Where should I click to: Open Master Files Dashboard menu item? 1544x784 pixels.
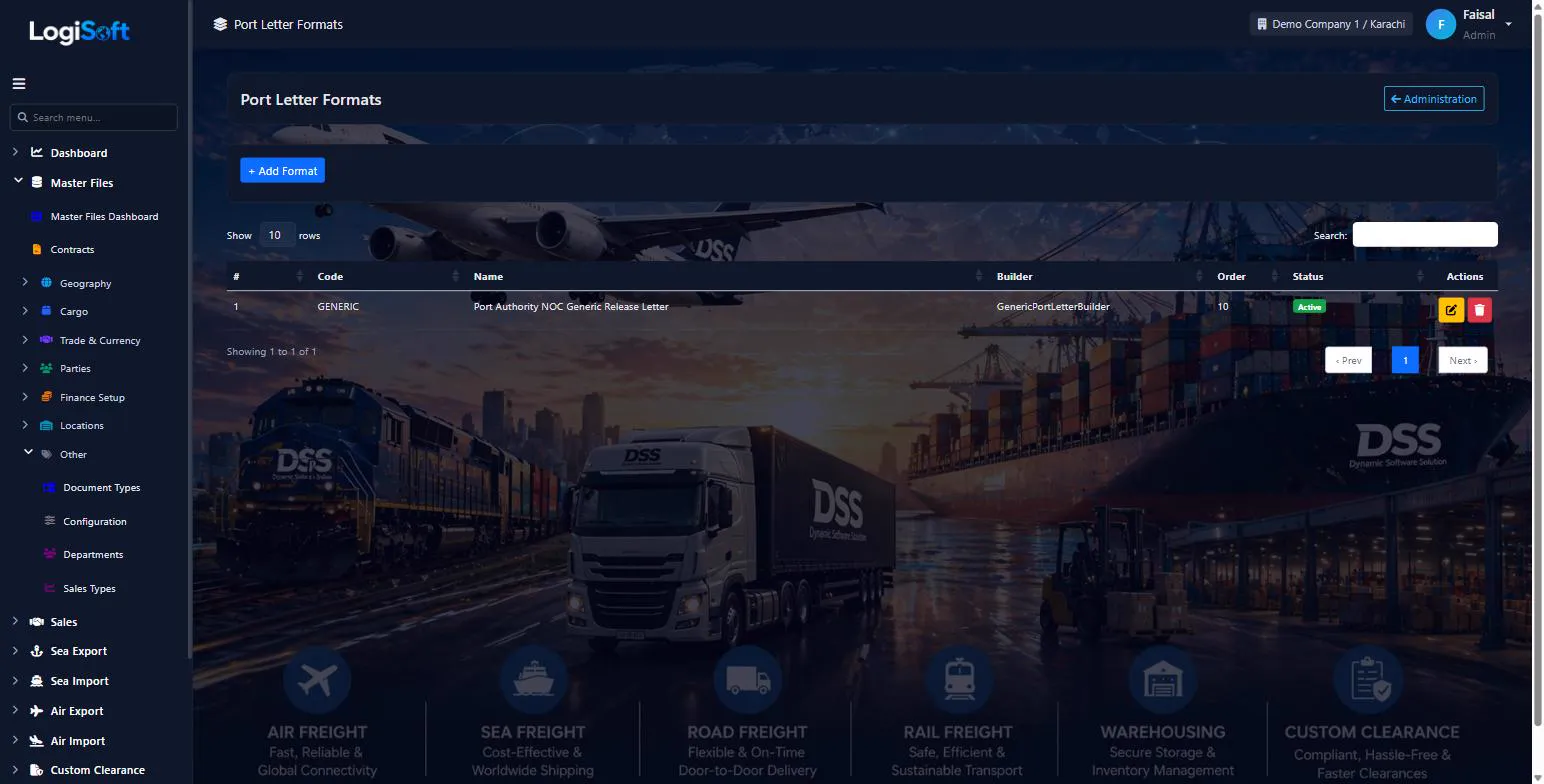click(104, 216)
